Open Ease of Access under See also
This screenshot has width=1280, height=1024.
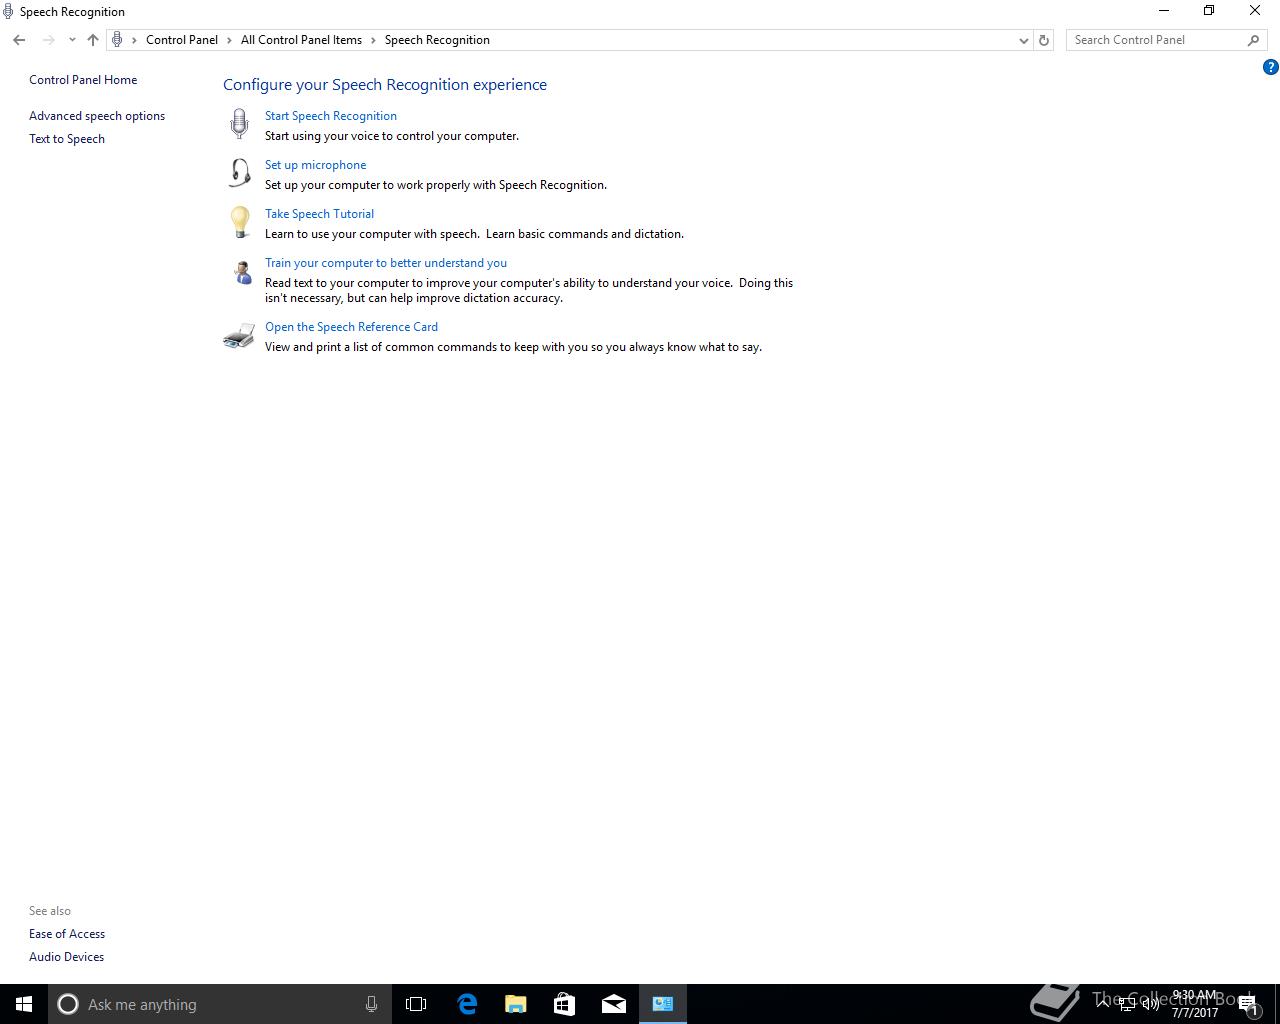click(x=67, y=934)
